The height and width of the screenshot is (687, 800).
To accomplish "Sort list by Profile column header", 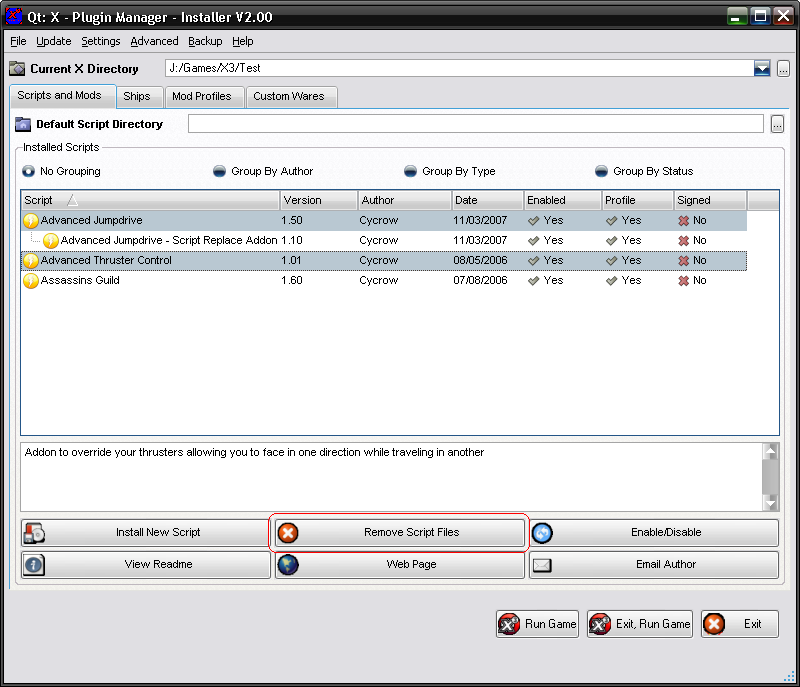I will coord(638,200).
